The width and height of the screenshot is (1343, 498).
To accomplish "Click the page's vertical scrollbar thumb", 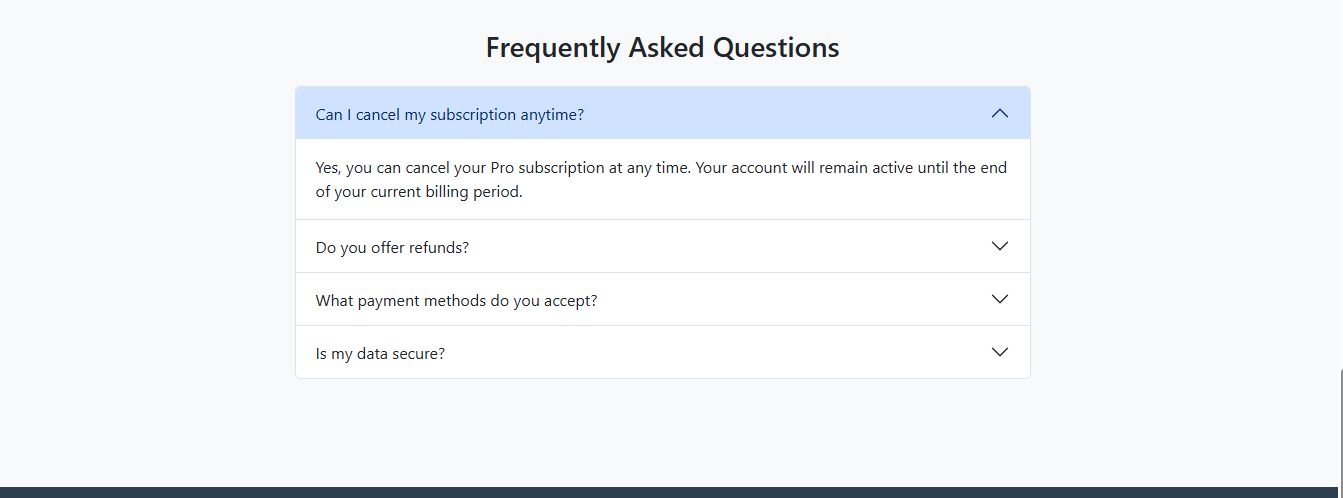I will point(1340,430).
